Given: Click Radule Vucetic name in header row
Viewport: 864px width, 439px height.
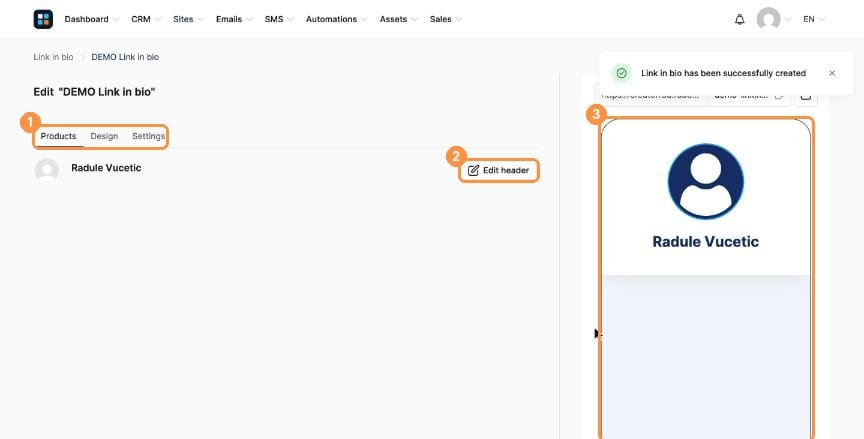Looking at the screenshot, I should (x=106, y=168).
